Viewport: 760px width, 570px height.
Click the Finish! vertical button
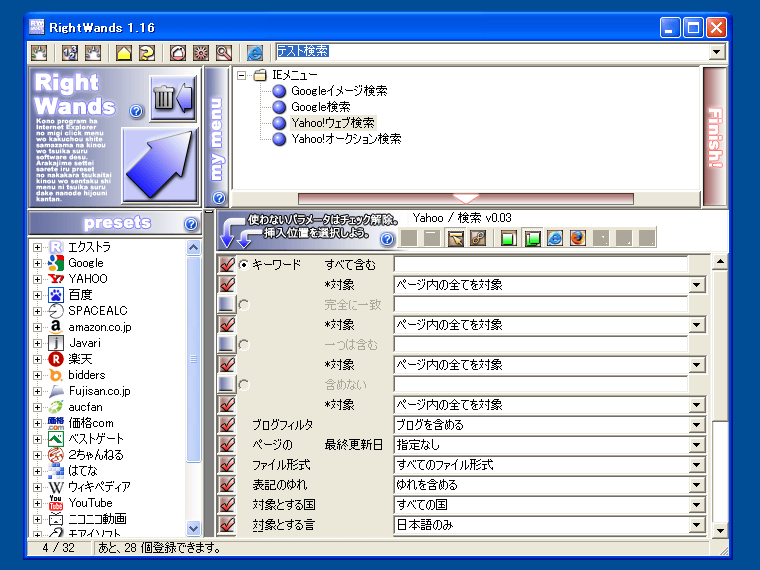point(715,137)
